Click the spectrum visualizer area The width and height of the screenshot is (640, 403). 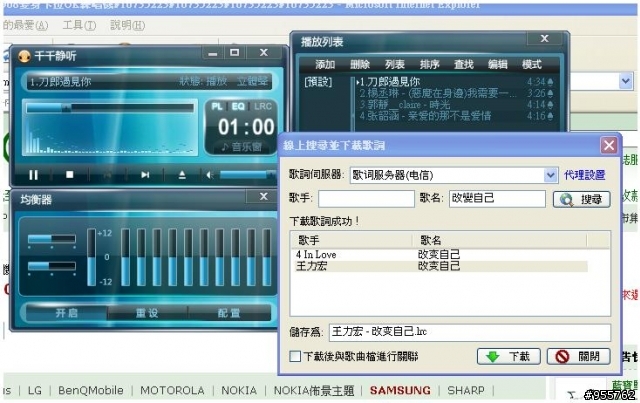click(110, 137)
